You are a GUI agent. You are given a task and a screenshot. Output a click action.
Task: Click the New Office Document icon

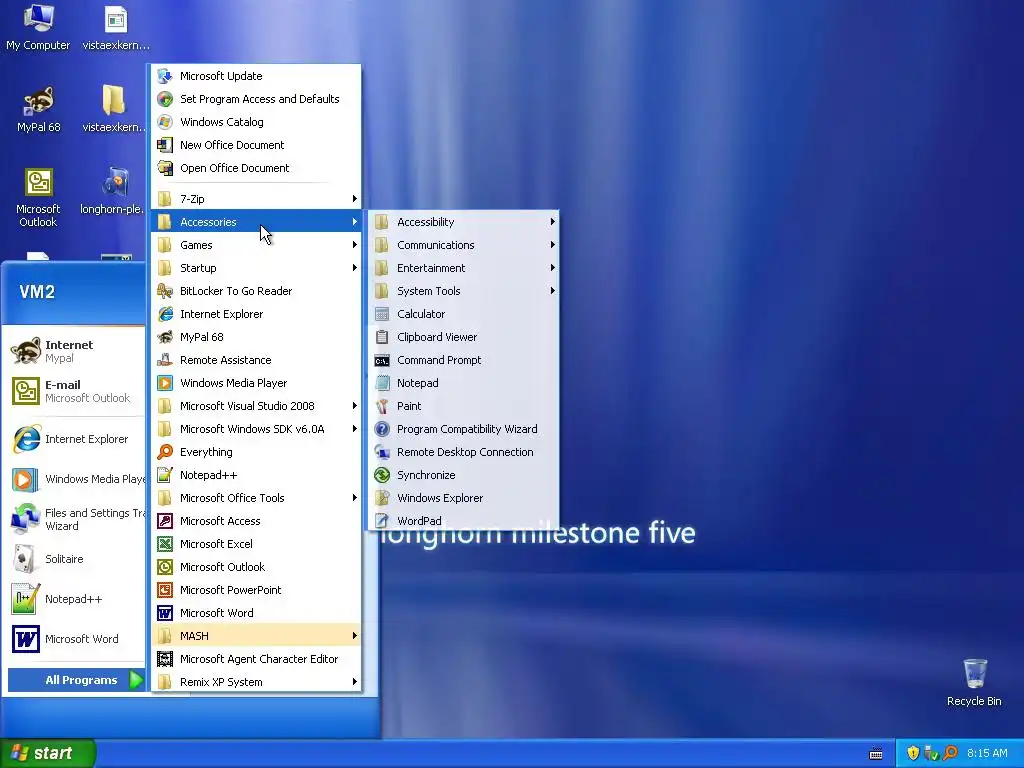(x=165, y=145)
